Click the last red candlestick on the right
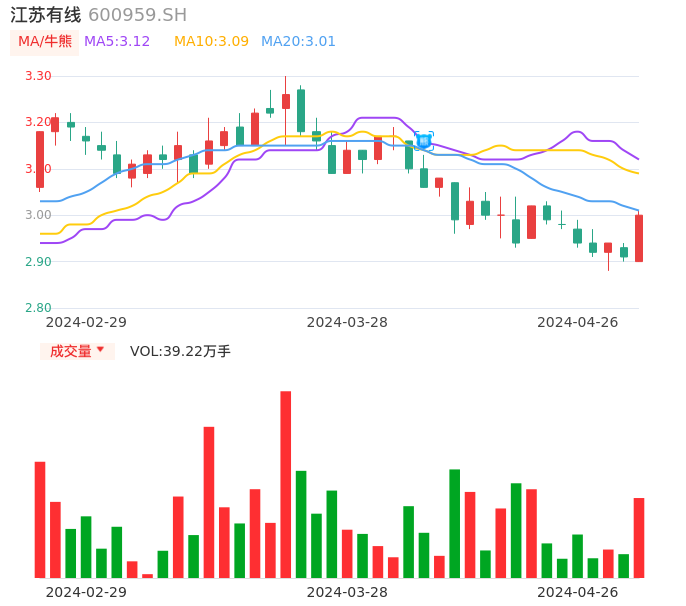686x606 pixels. click(639, 238)
